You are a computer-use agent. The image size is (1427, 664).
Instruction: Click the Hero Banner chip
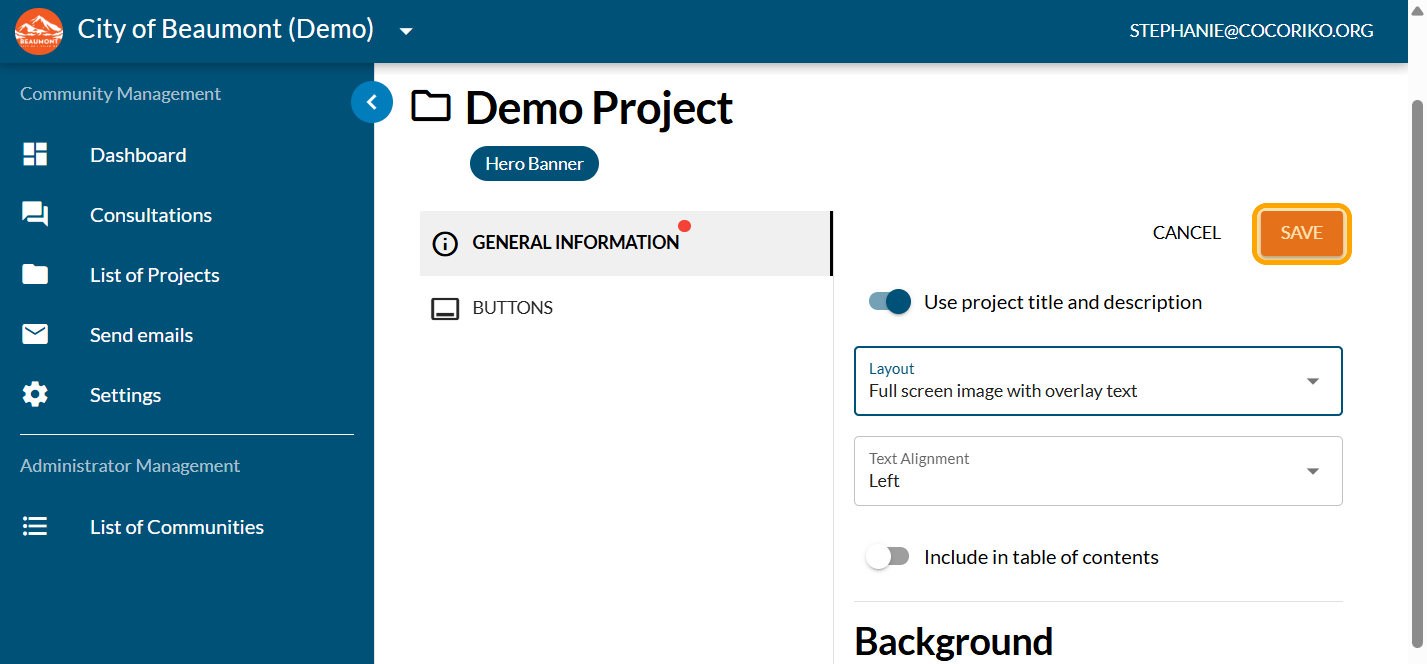(x=534, y=164)
